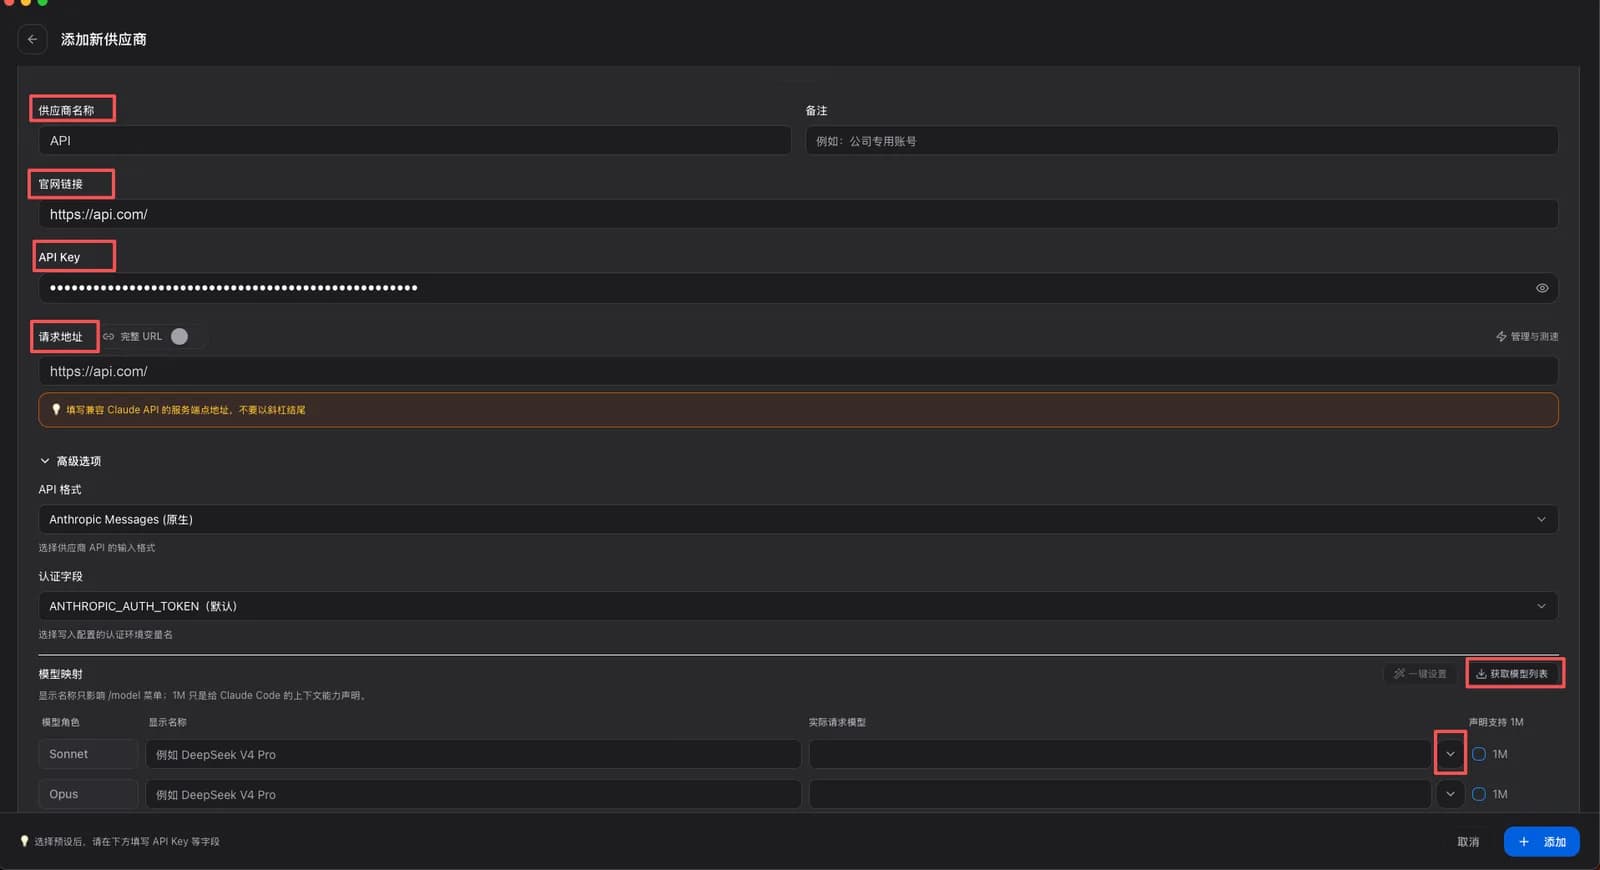Click the Opus 实际请求模型 field
The image size is (1600, 870).
(x=1120, y=794)
